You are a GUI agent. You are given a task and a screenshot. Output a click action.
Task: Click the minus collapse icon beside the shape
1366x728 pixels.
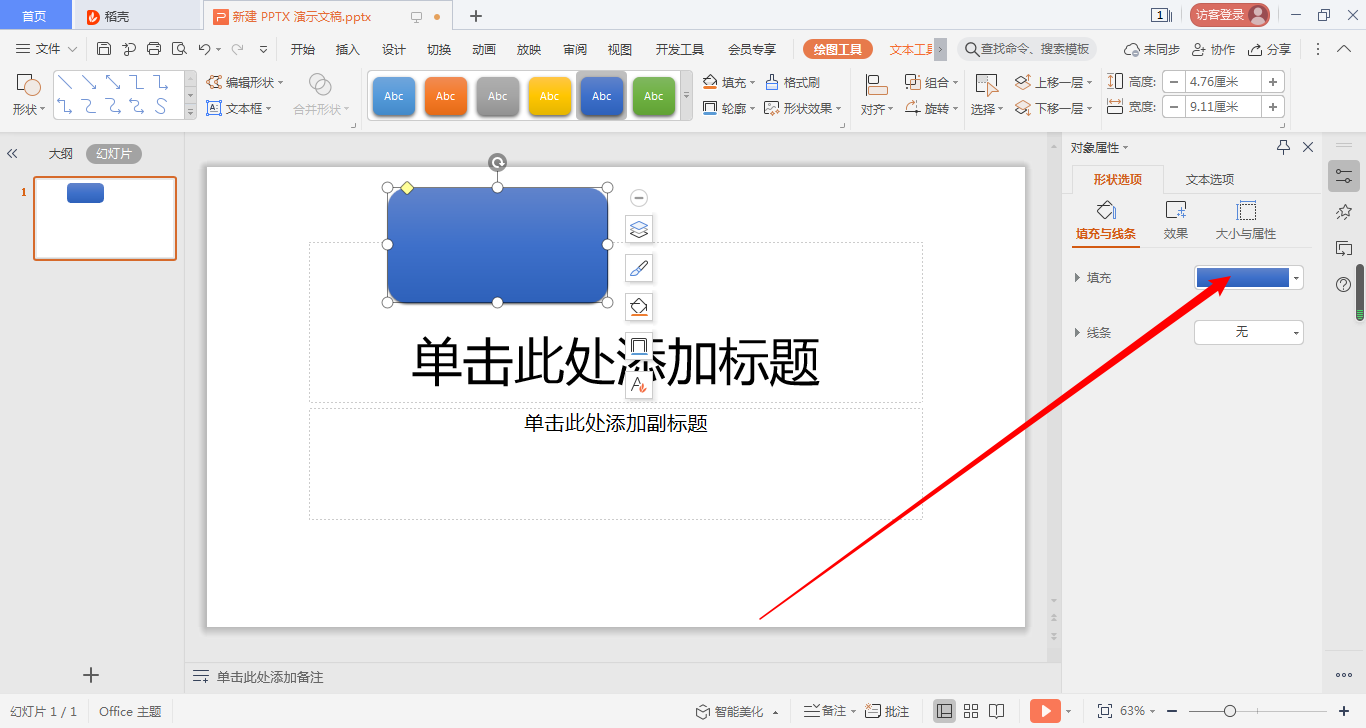[x=639, y=198]
